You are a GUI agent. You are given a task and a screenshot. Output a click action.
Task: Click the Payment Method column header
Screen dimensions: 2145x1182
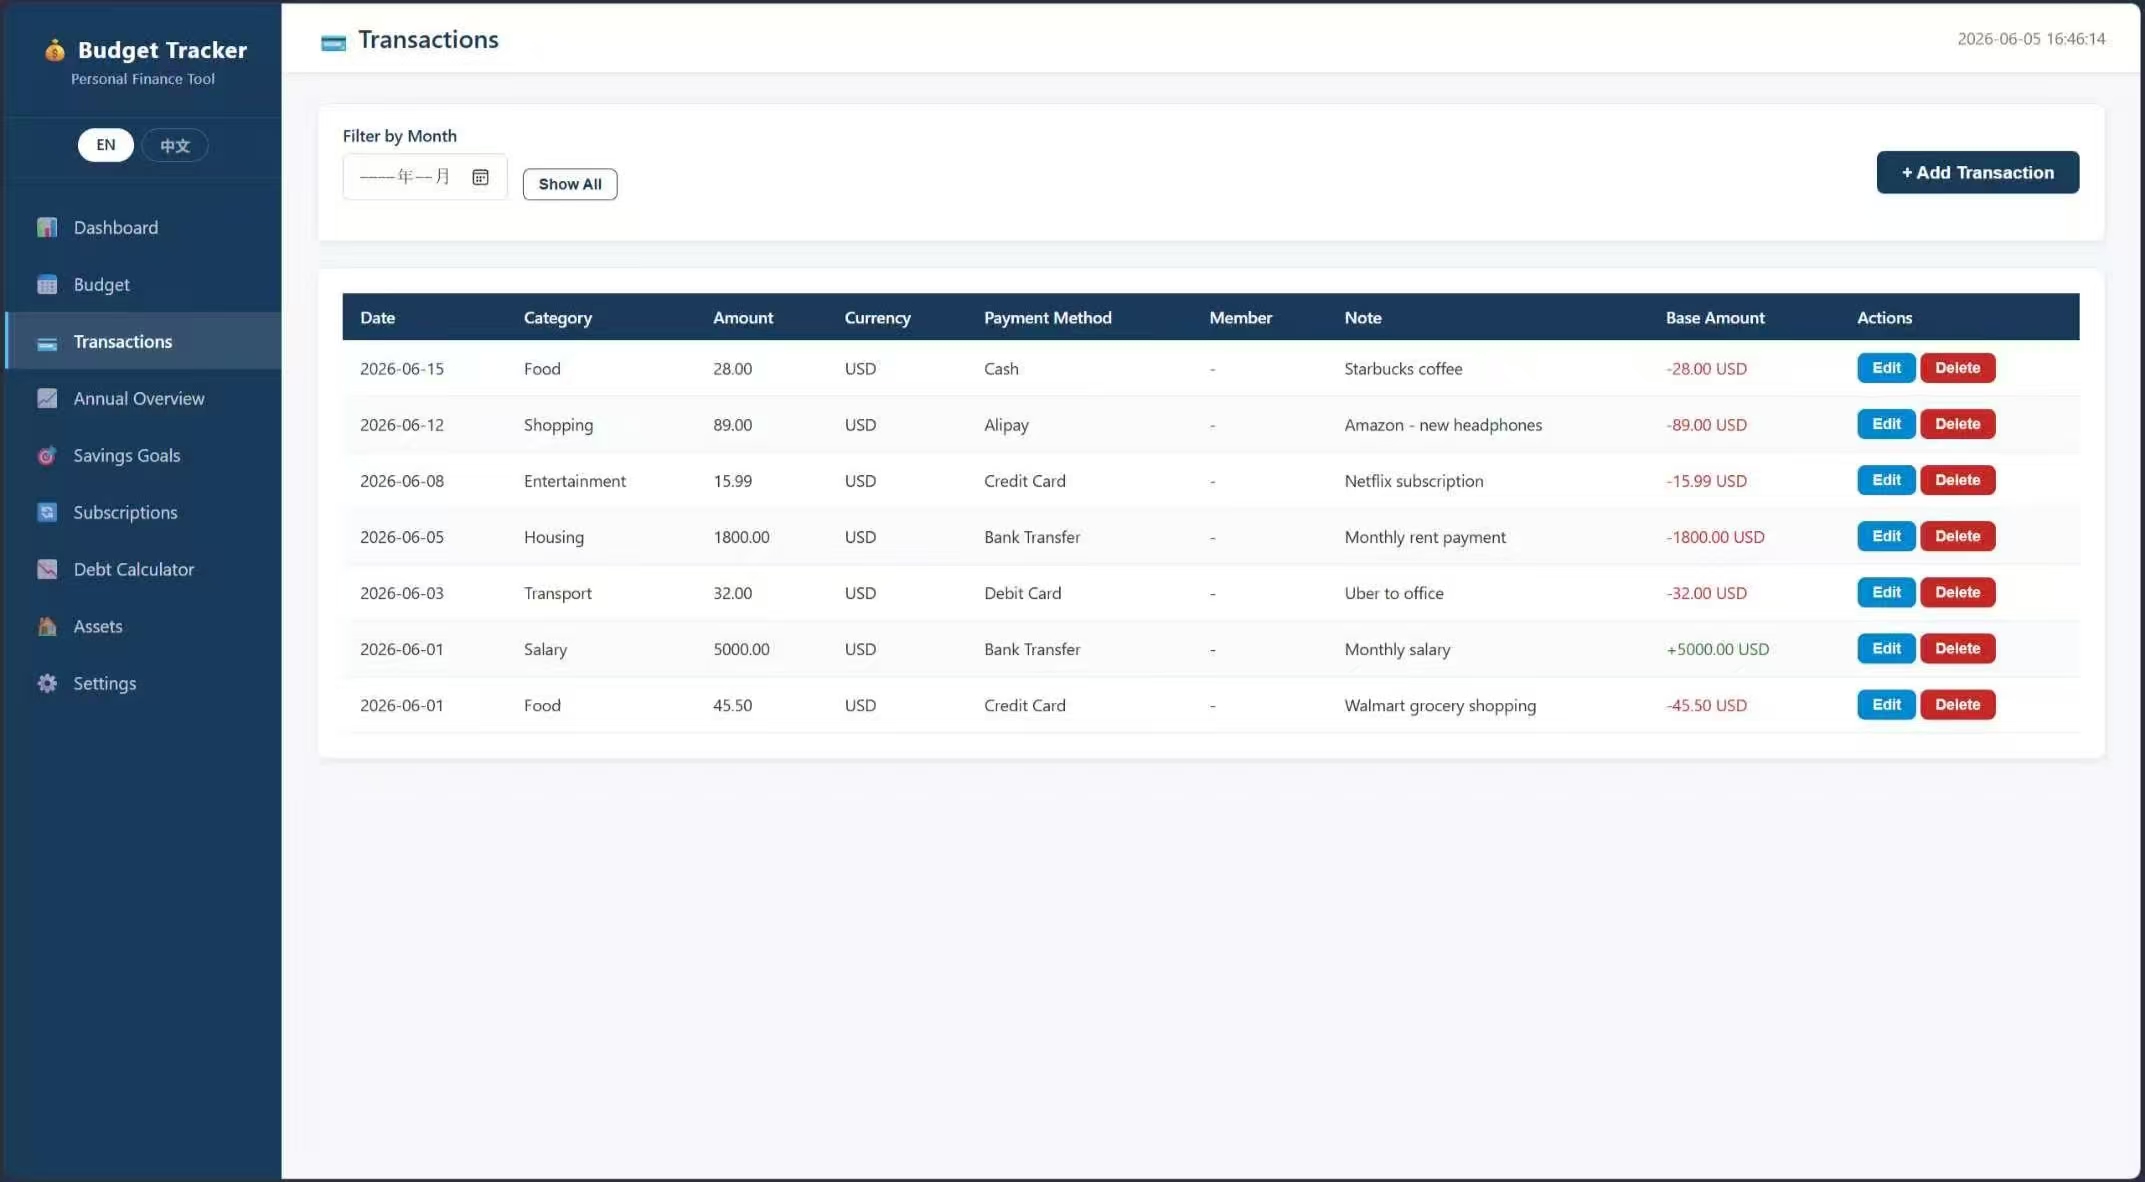(1047, 318)
